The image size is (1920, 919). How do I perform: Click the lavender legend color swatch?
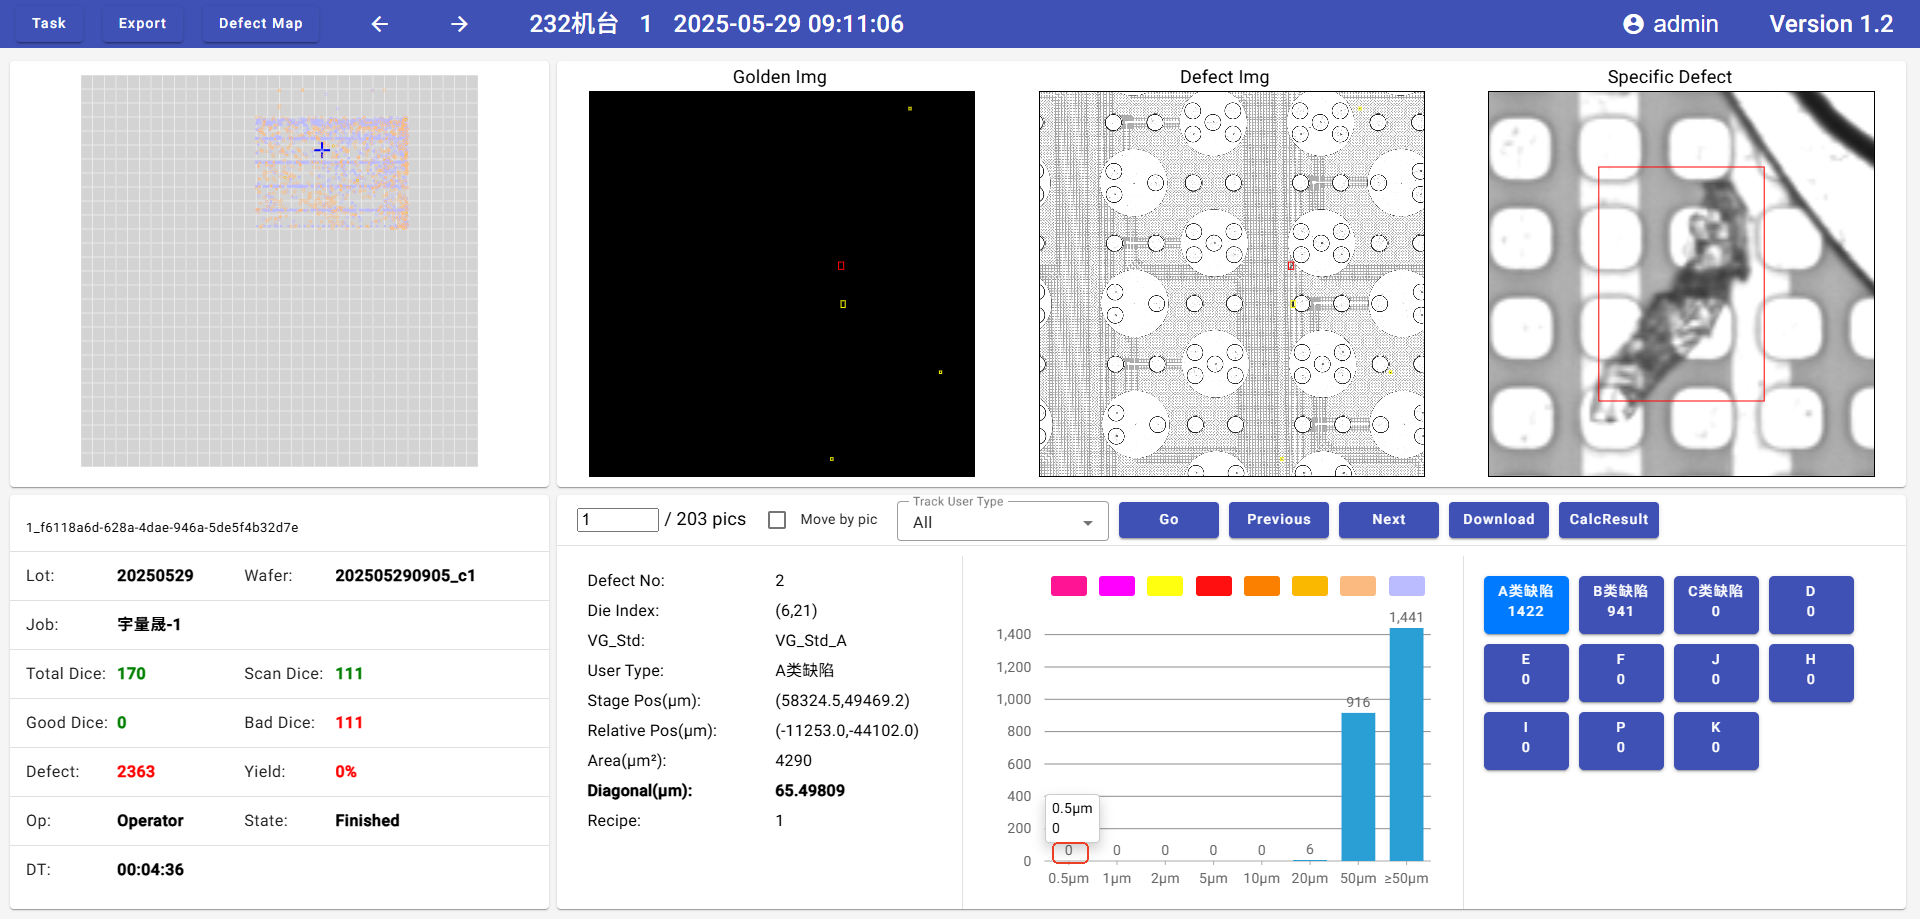(x=1407, y=586)
